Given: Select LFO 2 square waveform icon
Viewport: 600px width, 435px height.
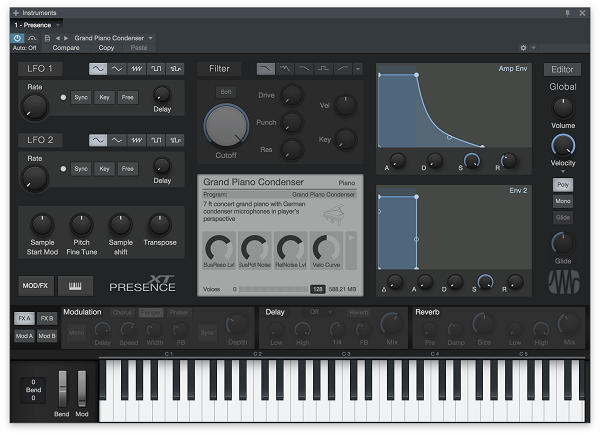Looking at the screenshot, I should pos(156,140).
